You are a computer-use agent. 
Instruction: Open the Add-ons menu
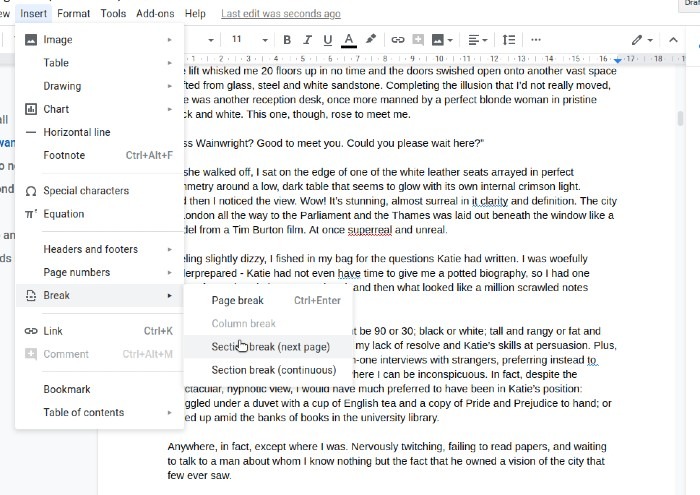coord(155,13)
